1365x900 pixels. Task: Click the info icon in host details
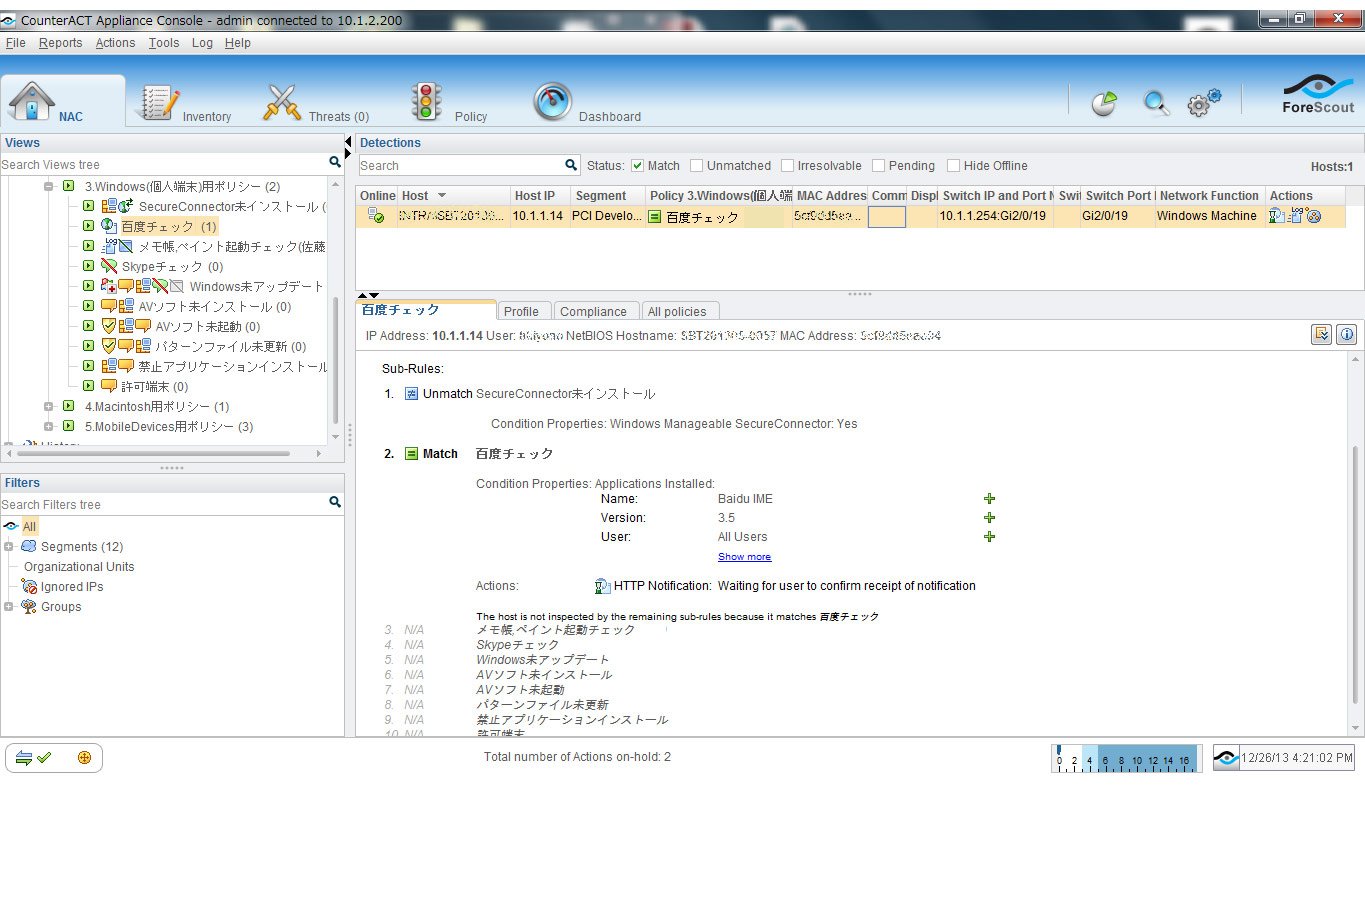(1346, 335)
